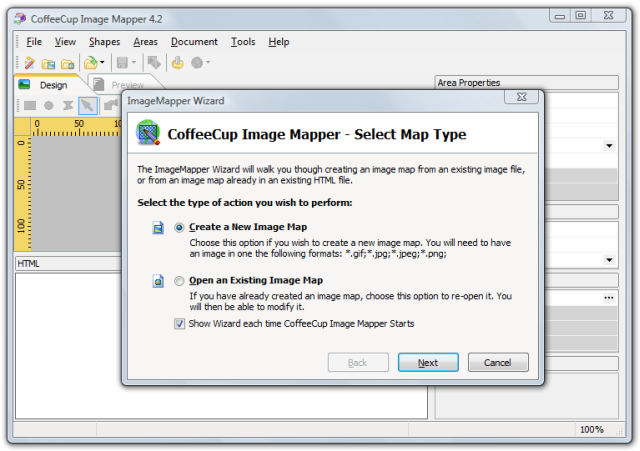640x451 pixels.
Task: Open the Shapes menu
Action: pos(104,42)
